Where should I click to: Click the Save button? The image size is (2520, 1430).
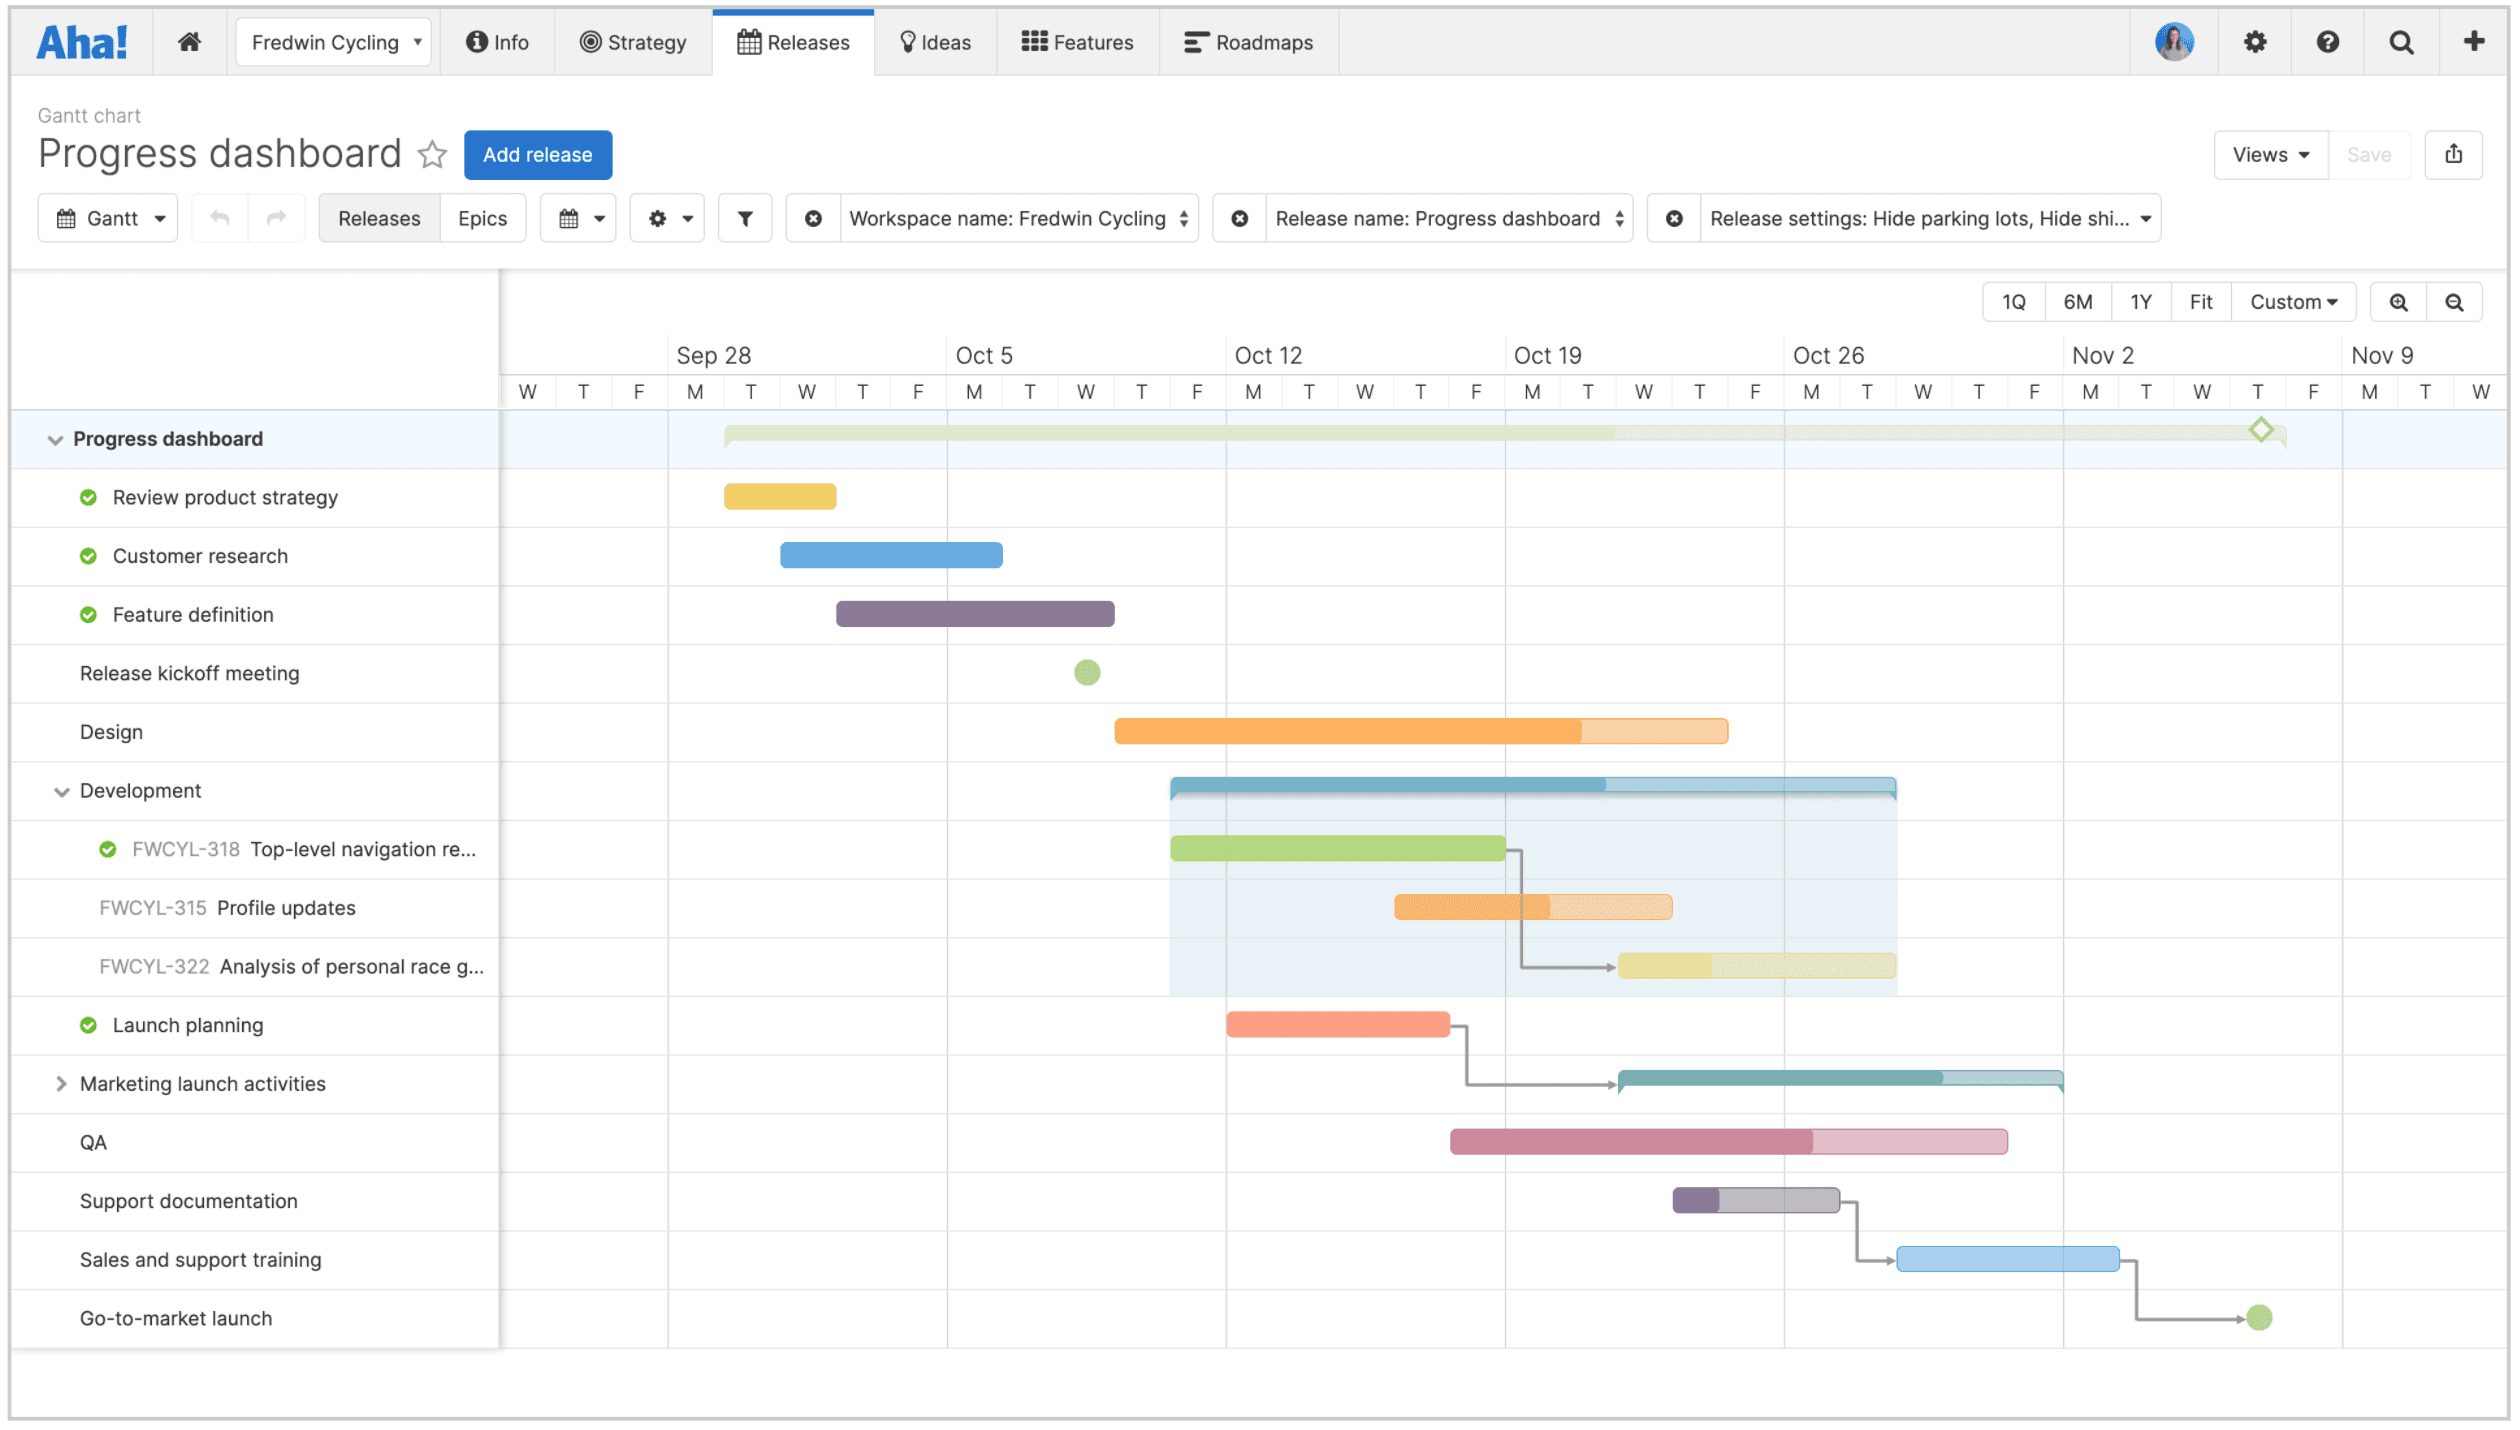[2369, 155]
